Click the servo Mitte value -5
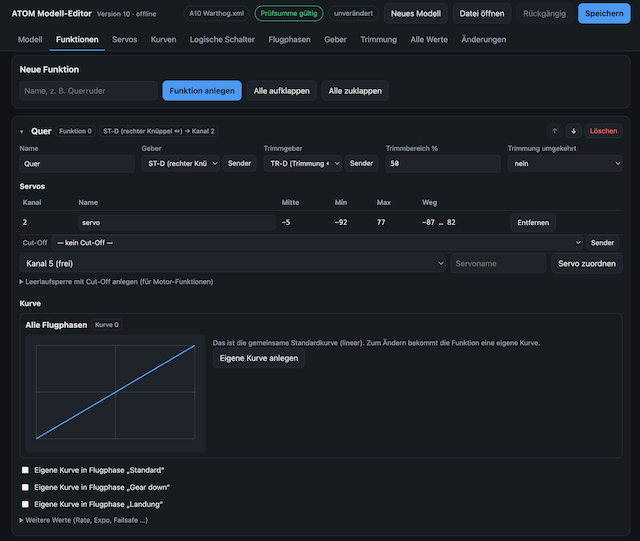 coord(286,223)
